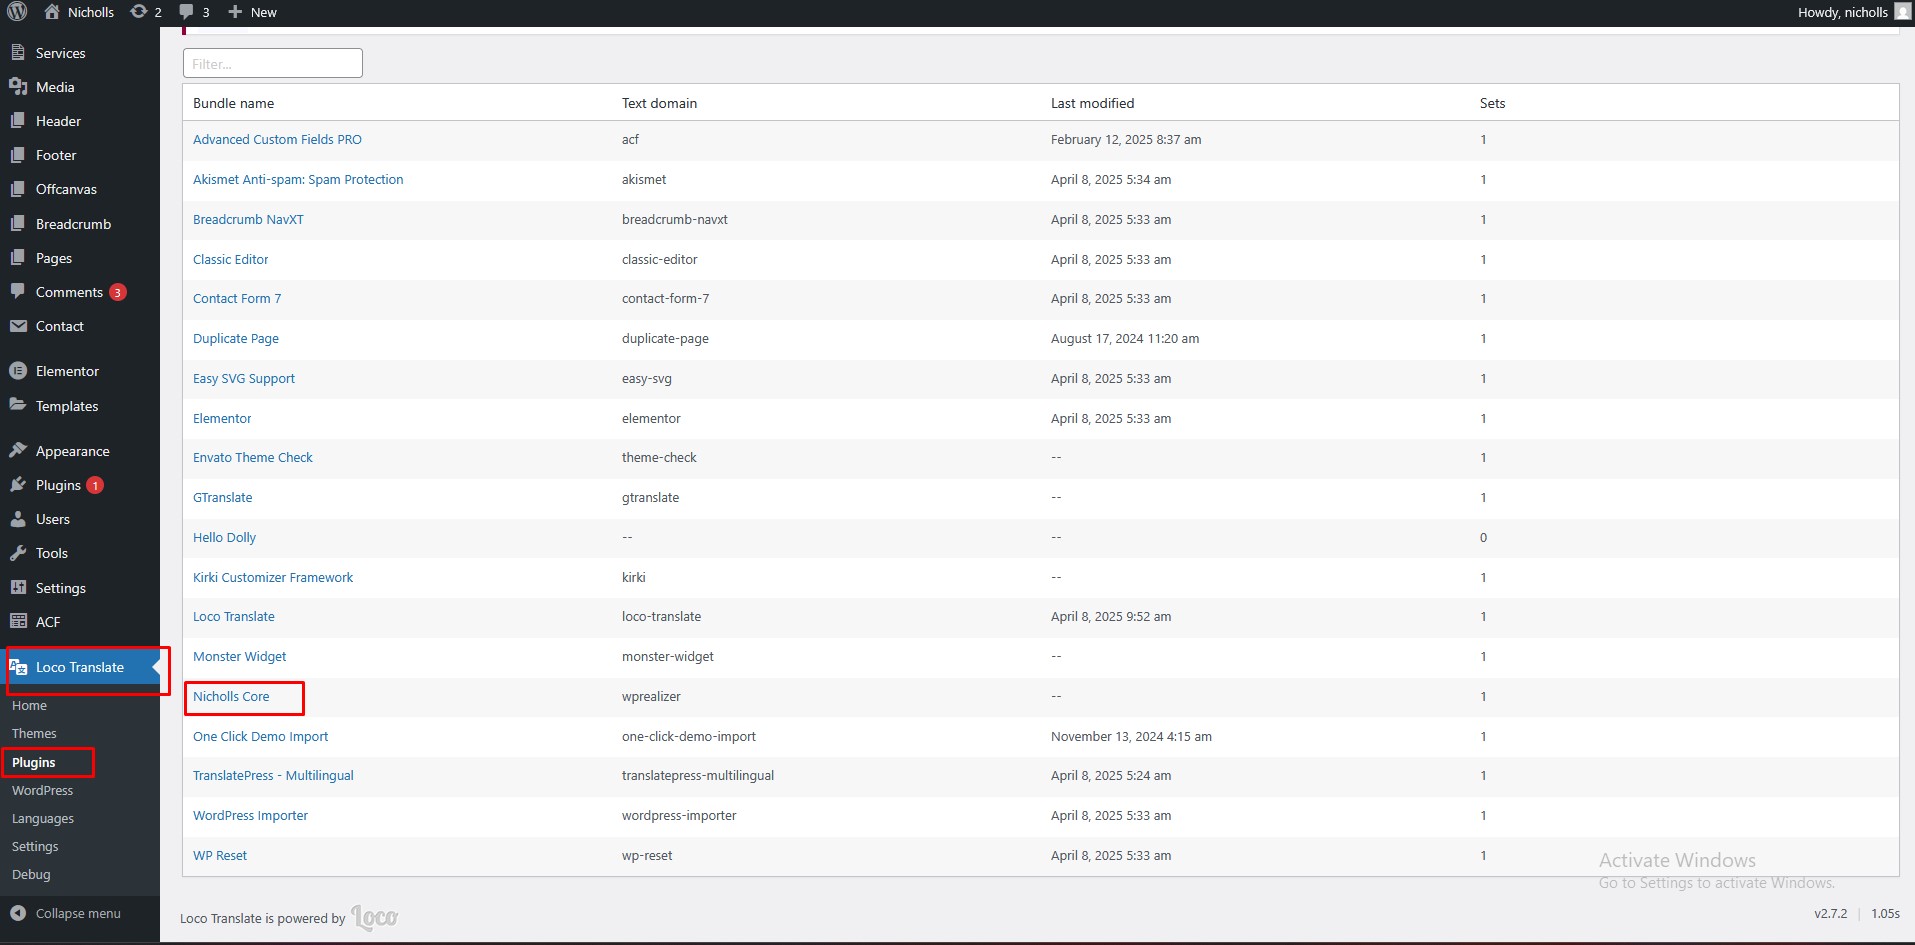Click the Loco logo in footer
Viewport: 1915px width, 945px height.
[x=375, y=917]
